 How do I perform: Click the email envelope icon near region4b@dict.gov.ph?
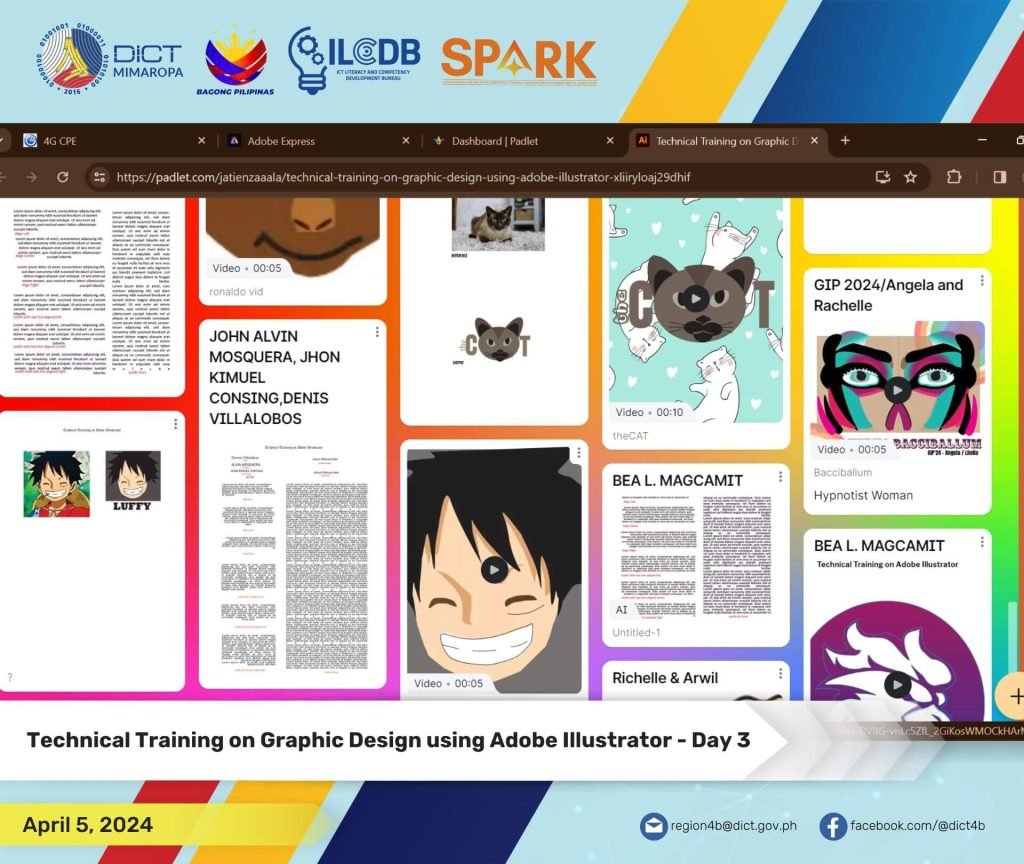tap(654, 826)
